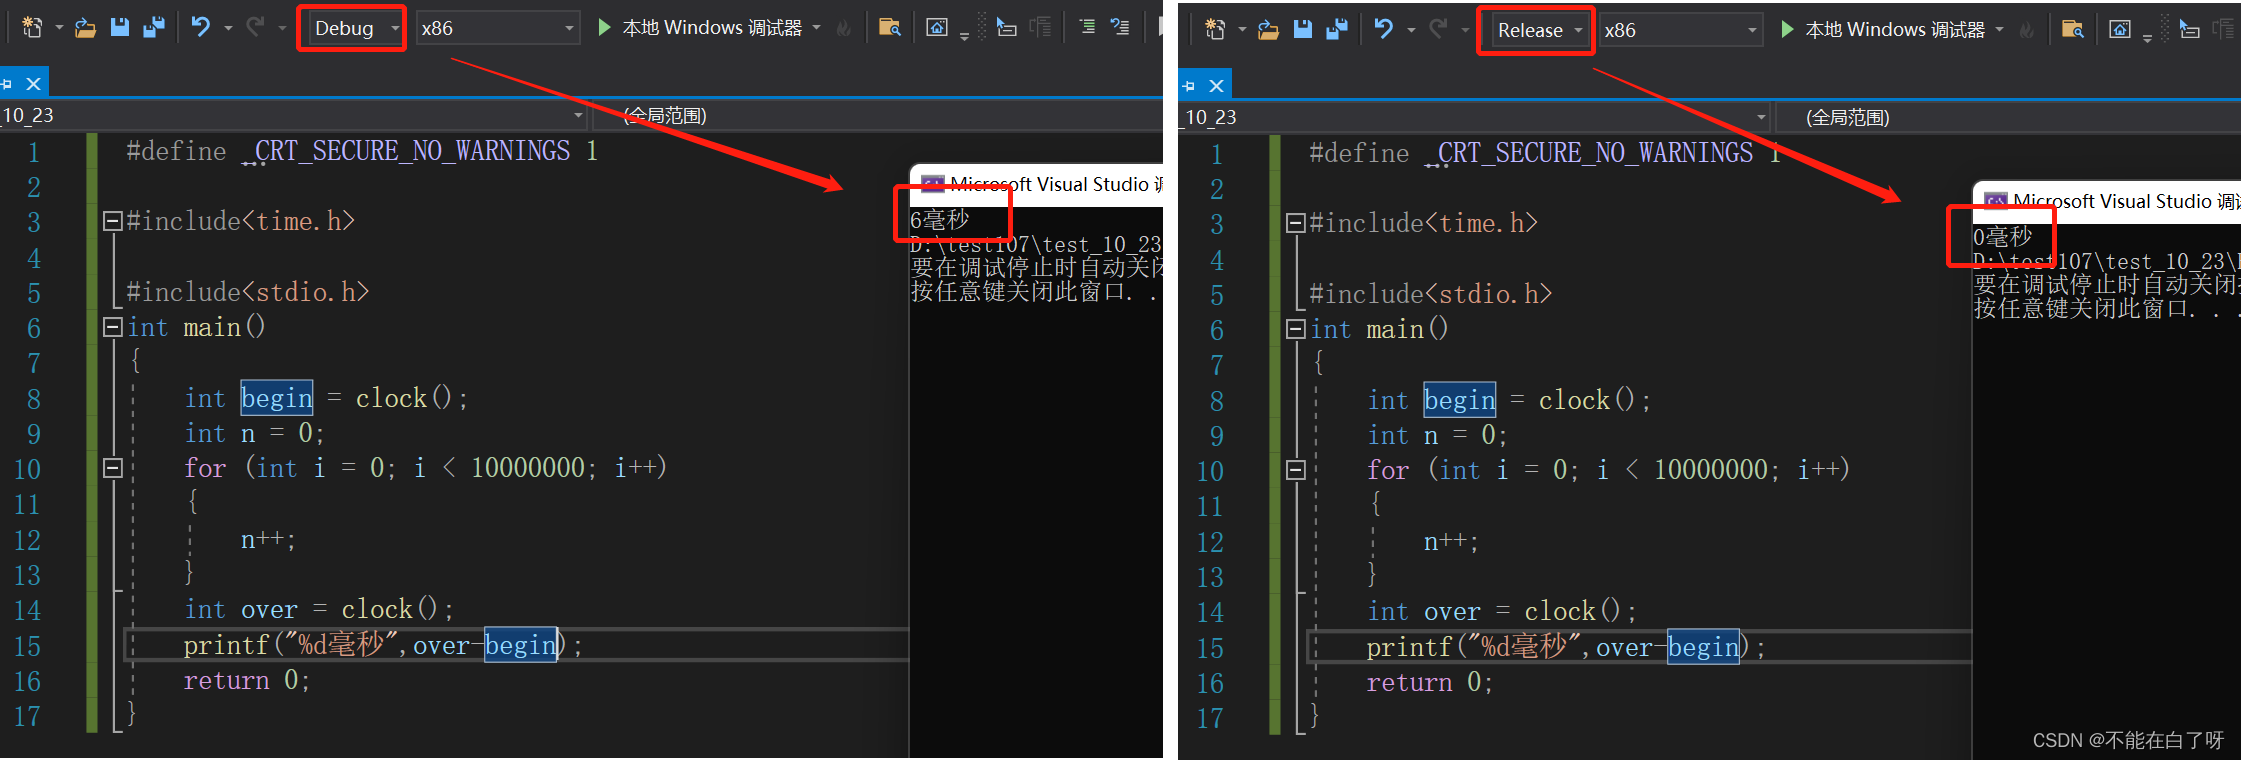2241x760 pixels.
Task: Open Find in Files in the Release window
Action: (x=2072, y=30)
